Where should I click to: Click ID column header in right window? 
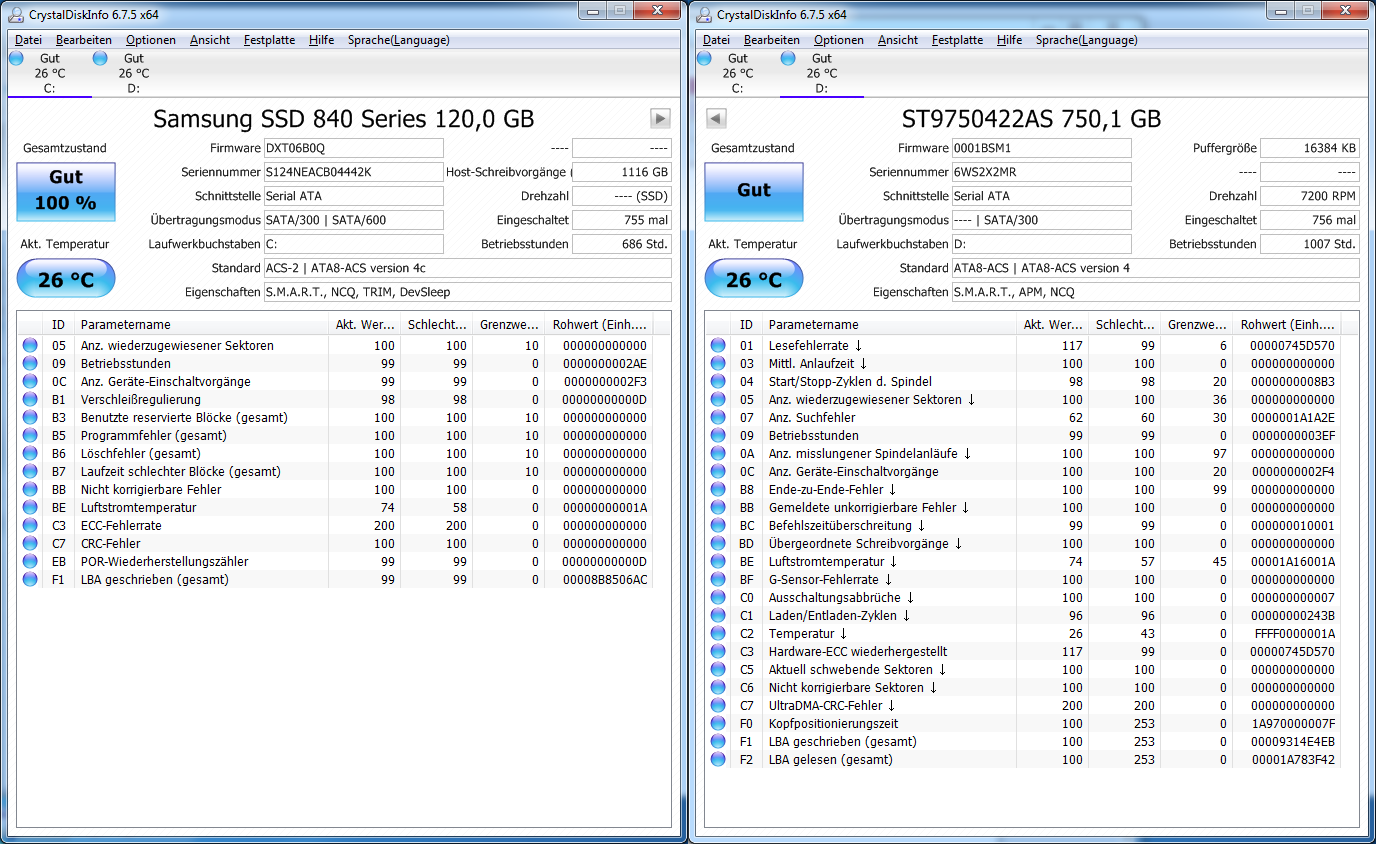coord(748,325)
